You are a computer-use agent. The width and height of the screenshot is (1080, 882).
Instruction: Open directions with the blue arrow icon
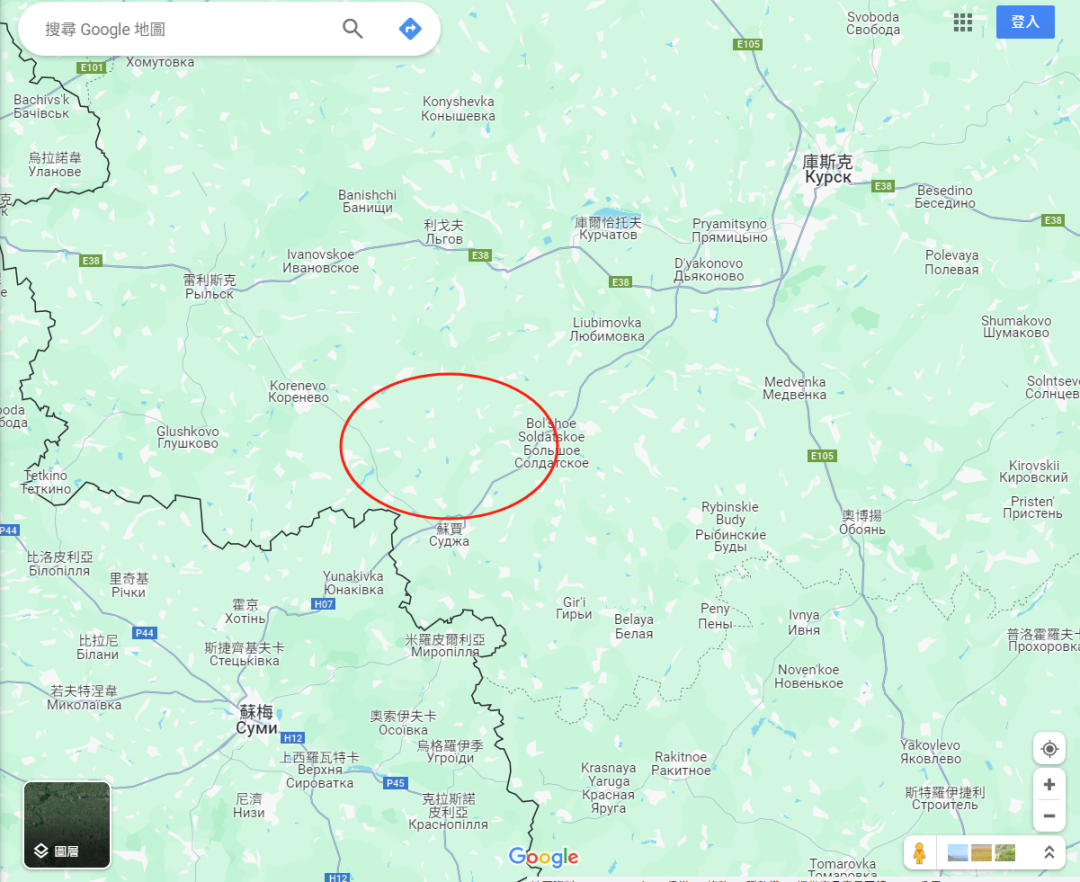point(410,29)
